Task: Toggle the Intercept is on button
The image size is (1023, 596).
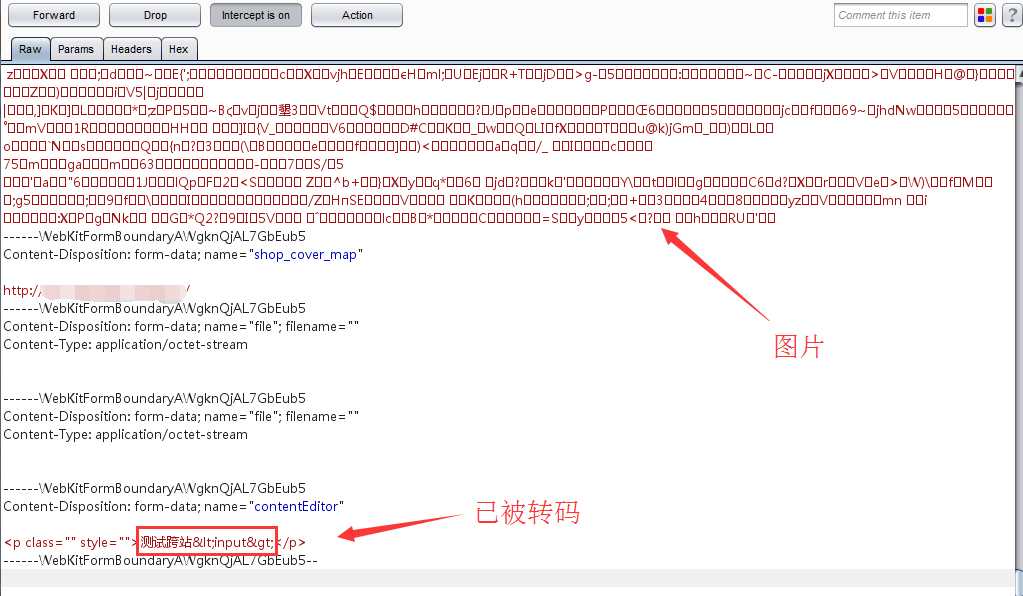Action: (x=256, y=15)
